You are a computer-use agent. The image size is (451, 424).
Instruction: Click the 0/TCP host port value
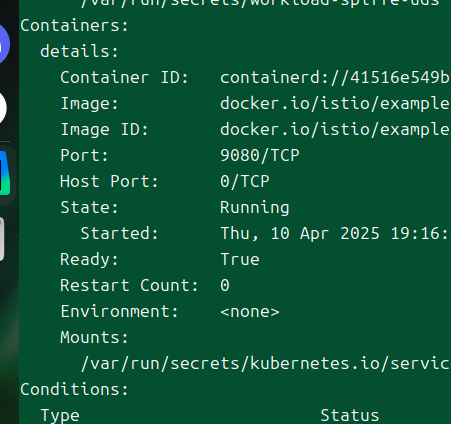(x=244, y=181)
